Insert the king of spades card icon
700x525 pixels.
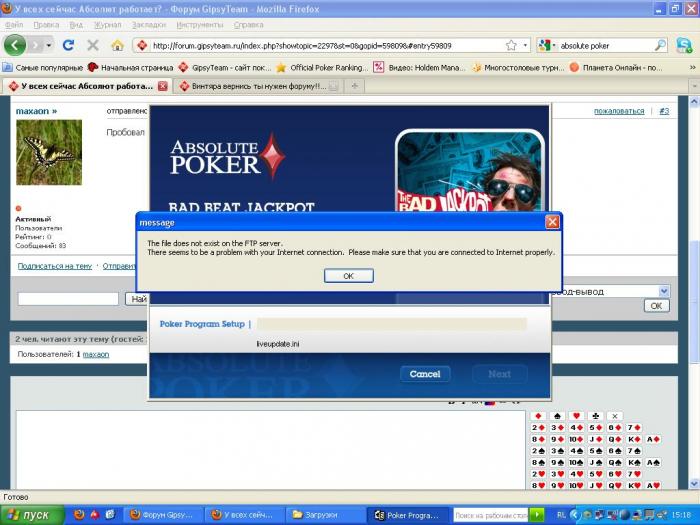coord(634,462)
